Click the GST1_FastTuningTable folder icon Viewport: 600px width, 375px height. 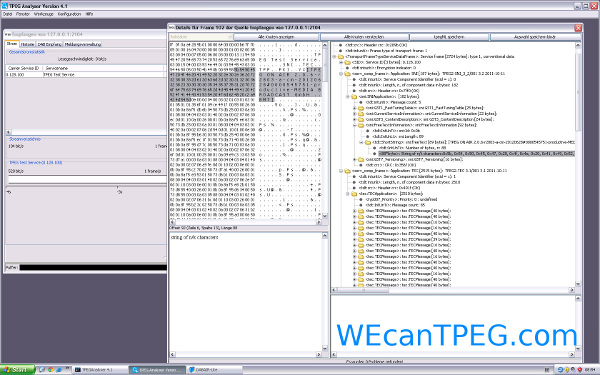click(361, 108)
